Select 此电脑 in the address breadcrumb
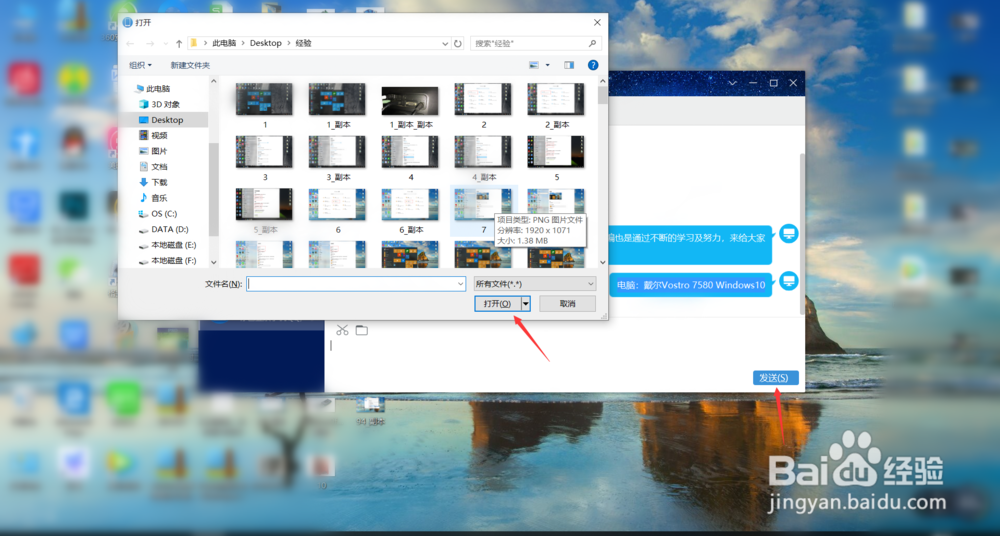 (x=224, y=43)
